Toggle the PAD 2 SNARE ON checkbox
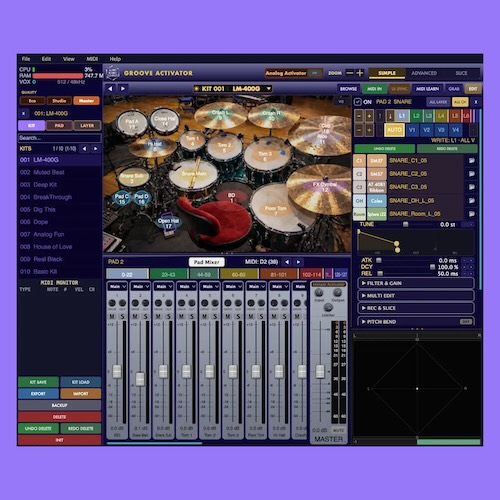This screenshot has height=500, width=500. pyautogui.click(x=358, y=102)
